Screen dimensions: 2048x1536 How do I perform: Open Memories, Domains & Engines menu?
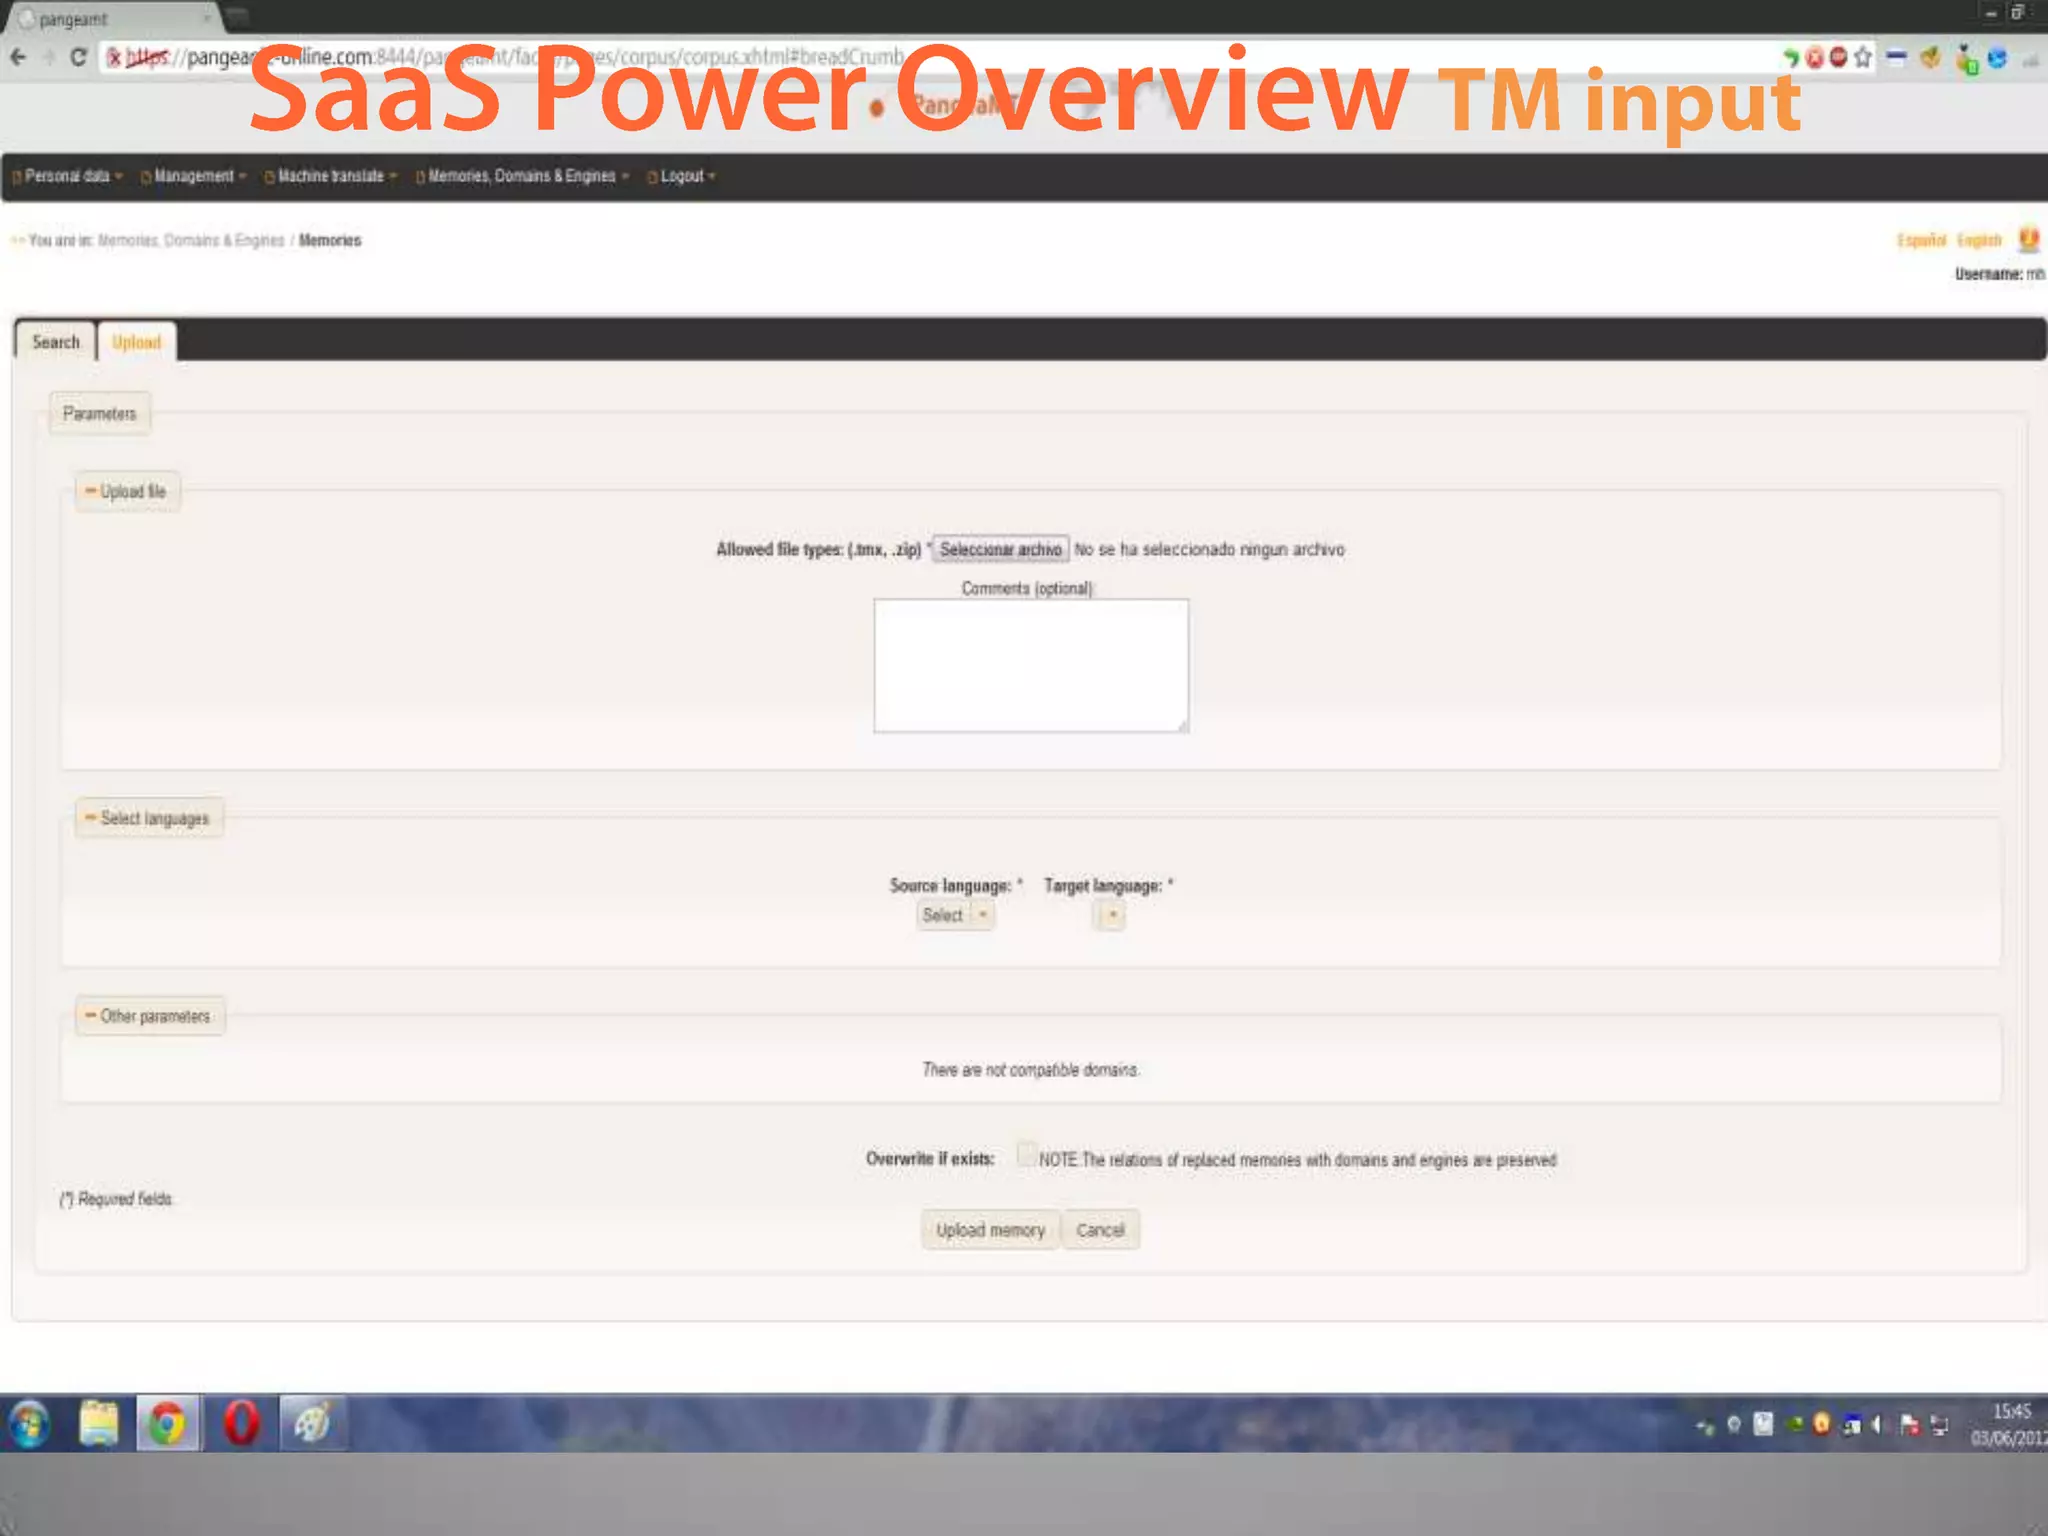522,176
